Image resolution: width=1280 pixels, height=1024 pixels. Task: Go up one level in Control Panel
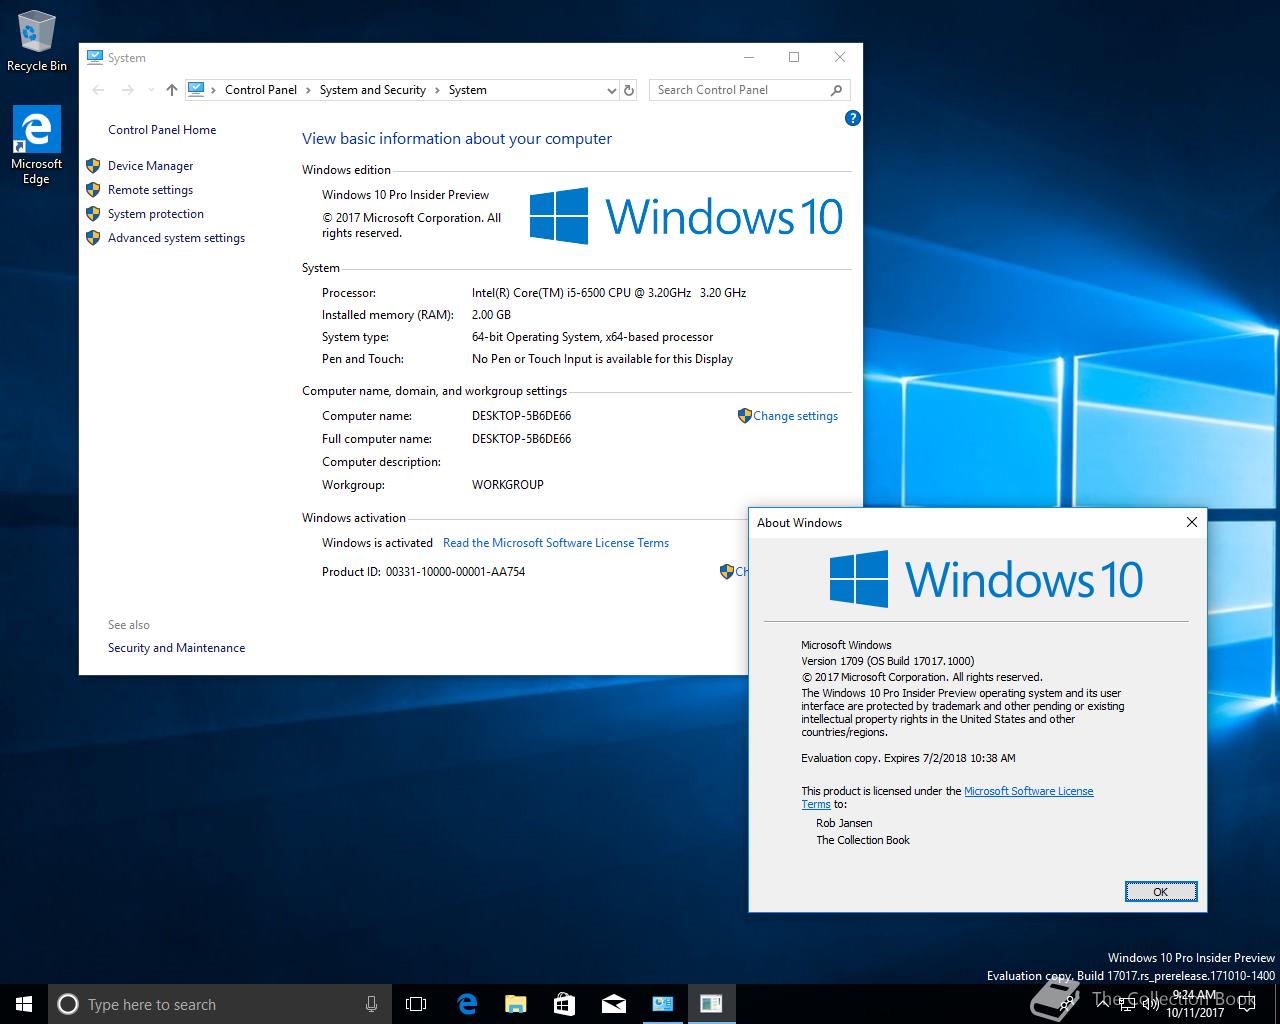[172, 90]
